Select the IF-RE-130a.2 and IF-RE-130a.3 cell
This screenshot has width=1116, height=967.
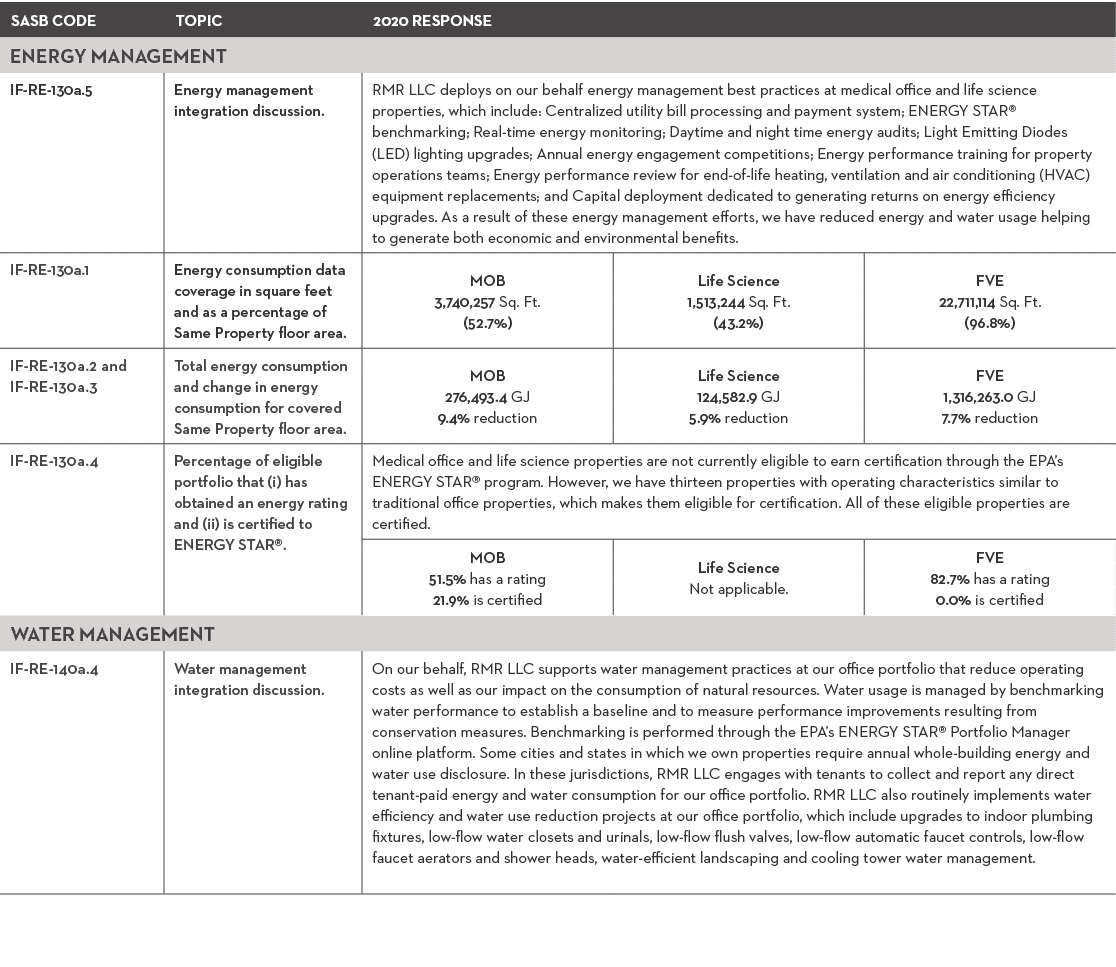tap(67, 375)
